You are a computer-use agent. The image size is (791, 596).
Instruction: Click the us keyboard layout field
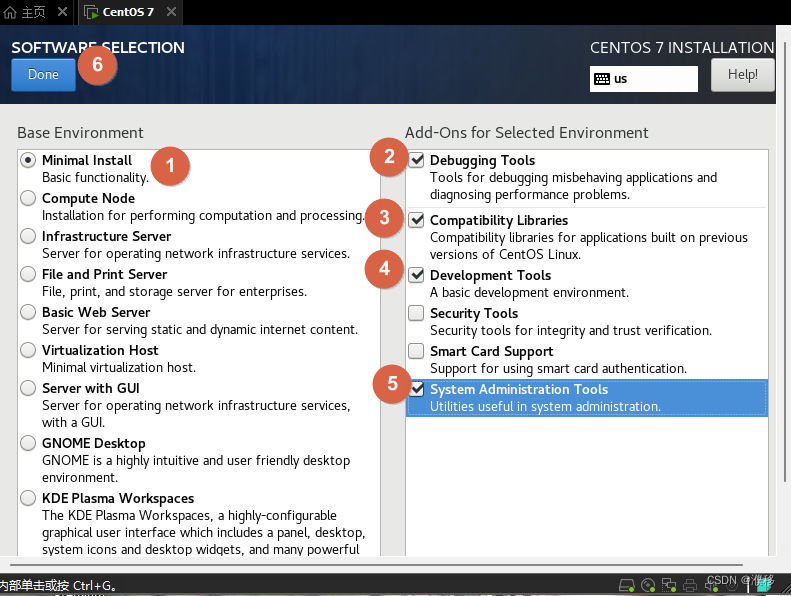(x=644, y=79)
